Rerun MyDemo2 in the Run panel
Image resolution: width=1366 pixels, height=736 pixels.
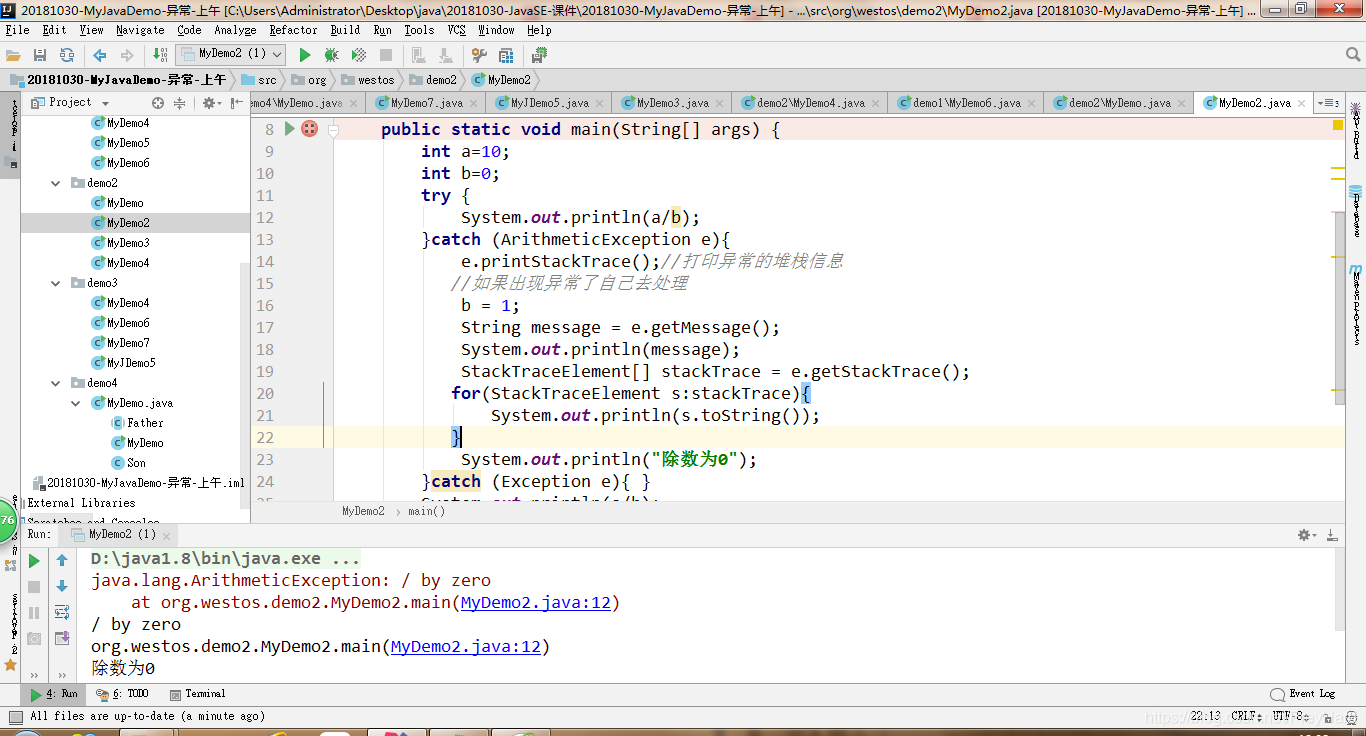point(34,561)
